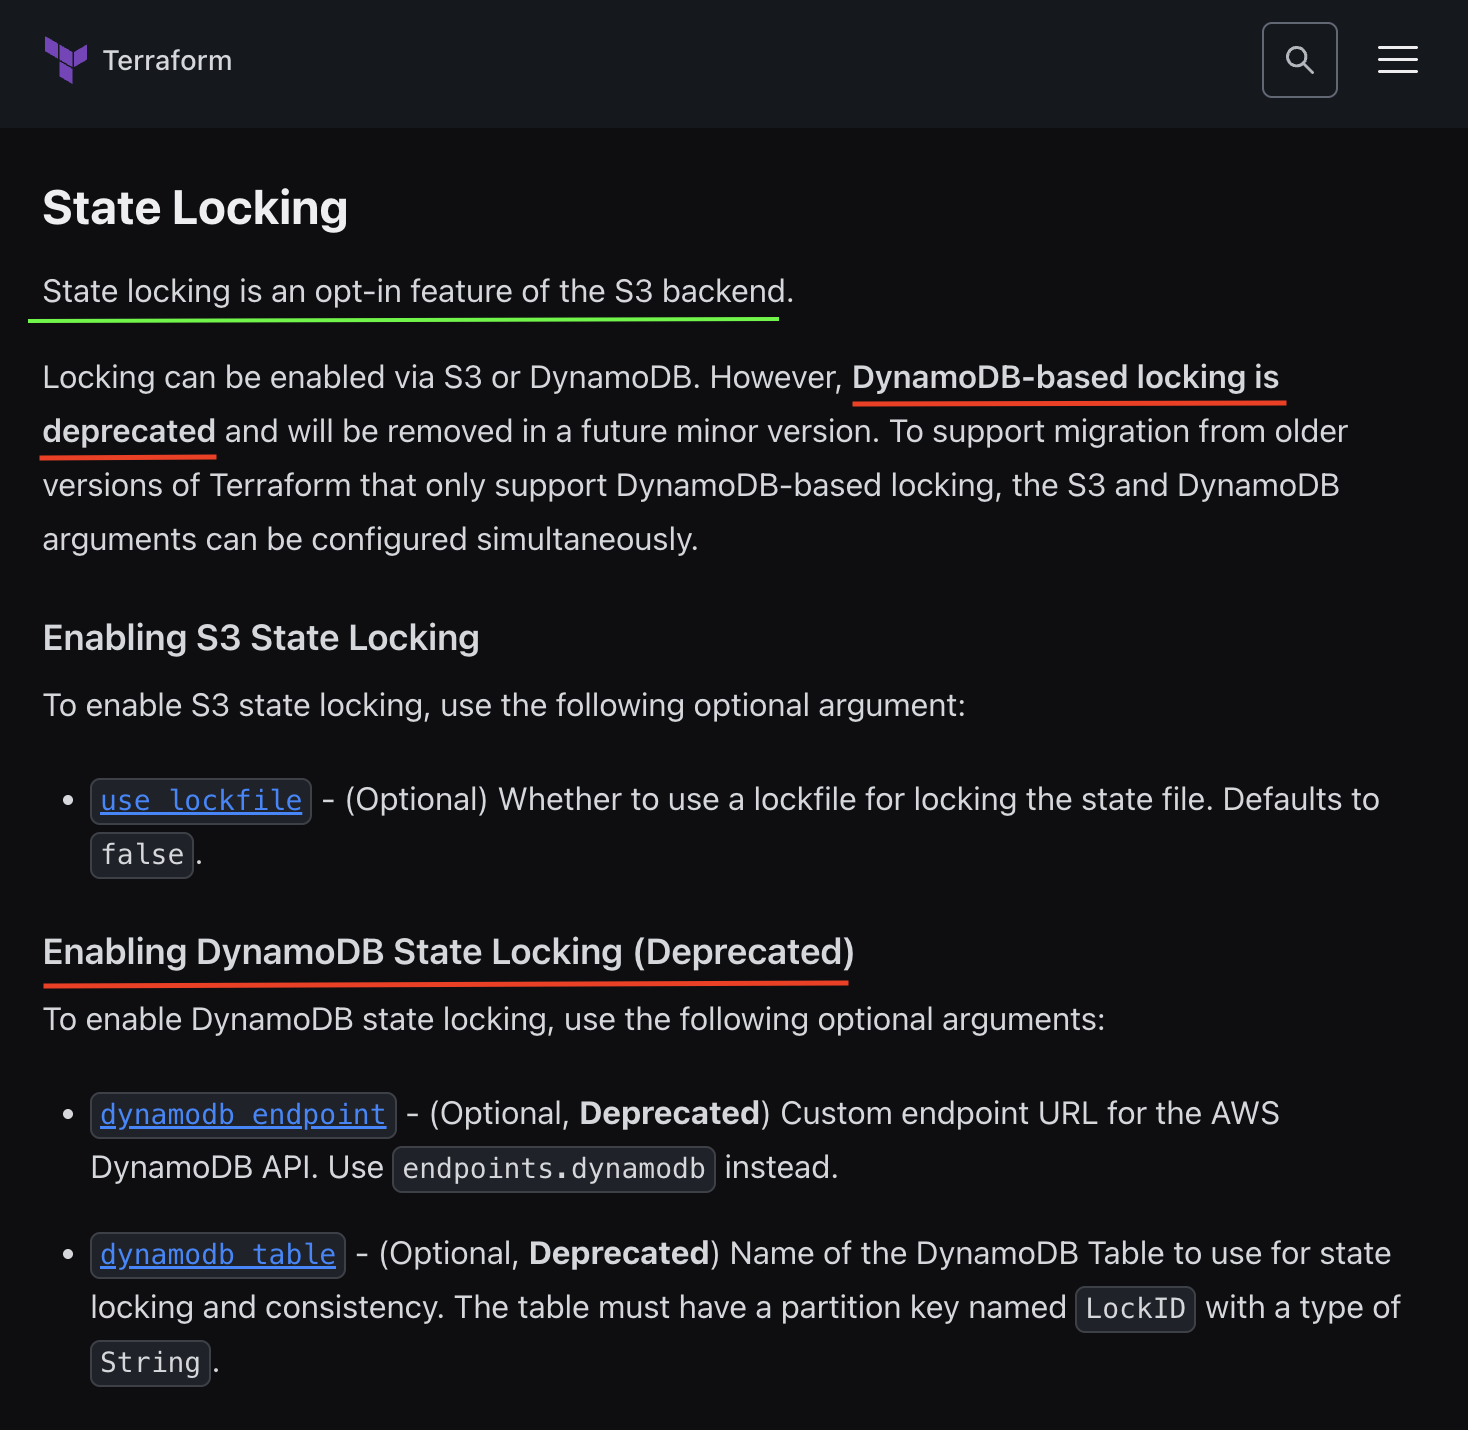The width and height of the screenshot is (1468, 1430).
Task: Click 'To enable DynamoDB state locking' sentence
Action: (x=573, y=1019)
